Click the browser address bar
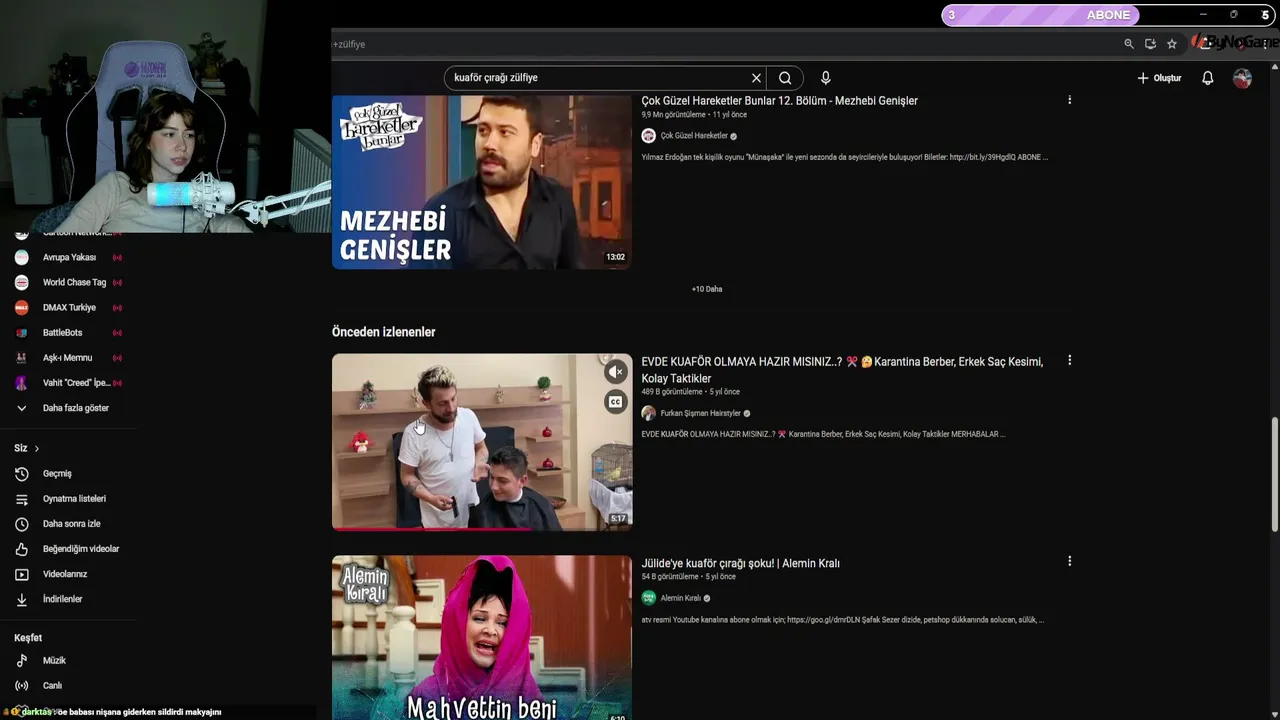 pyautogui.click(x=720, y=44)
